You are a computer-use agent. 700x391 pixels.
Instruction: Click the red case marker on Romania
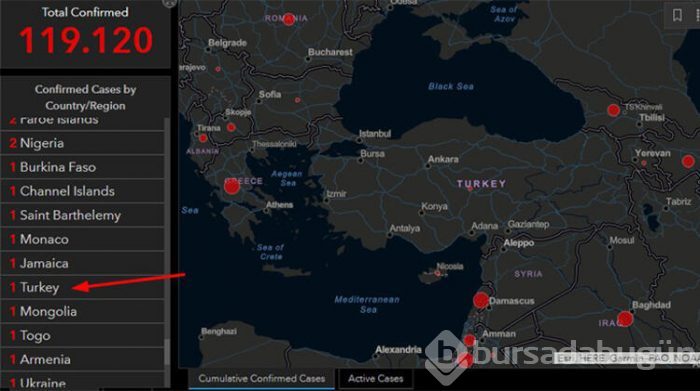pyautogui.click(x=289, y=19)
